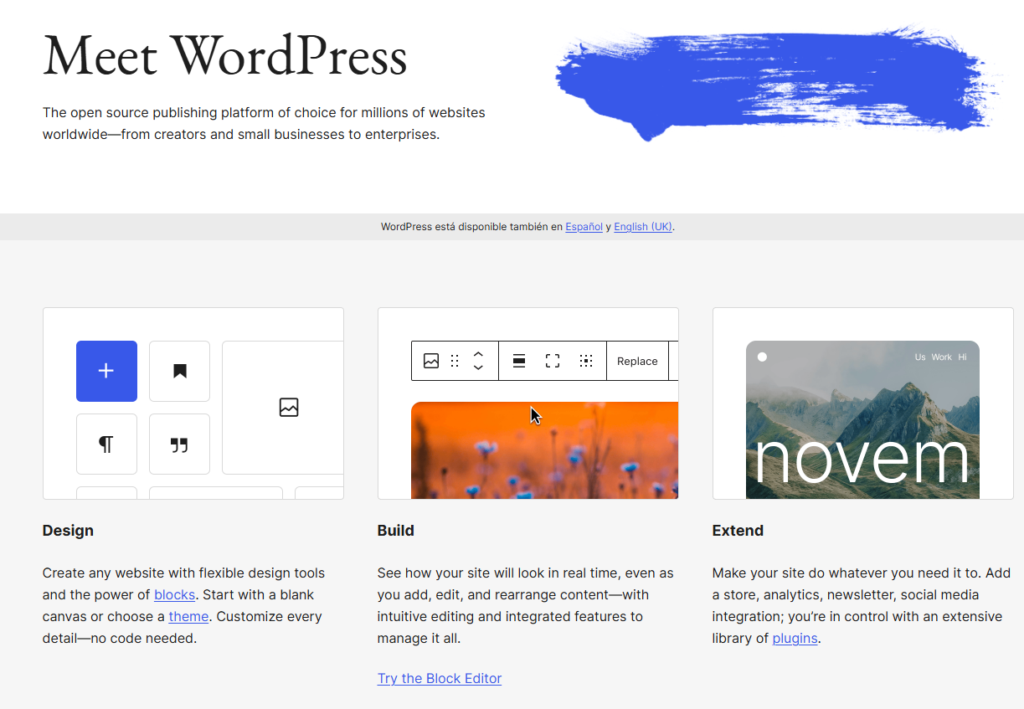Click the image block icon in the toolbar
1024x709 pixels.
pos(431,361)
